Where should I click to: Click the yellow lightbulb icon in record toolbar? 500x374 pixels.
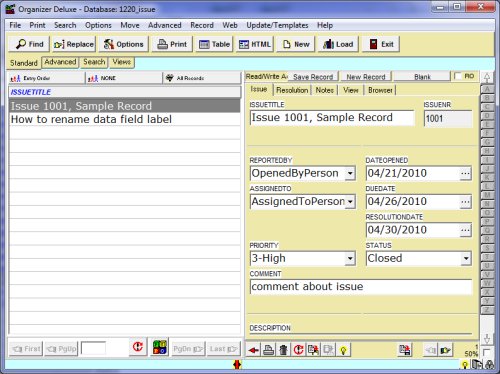coord(343,350)
